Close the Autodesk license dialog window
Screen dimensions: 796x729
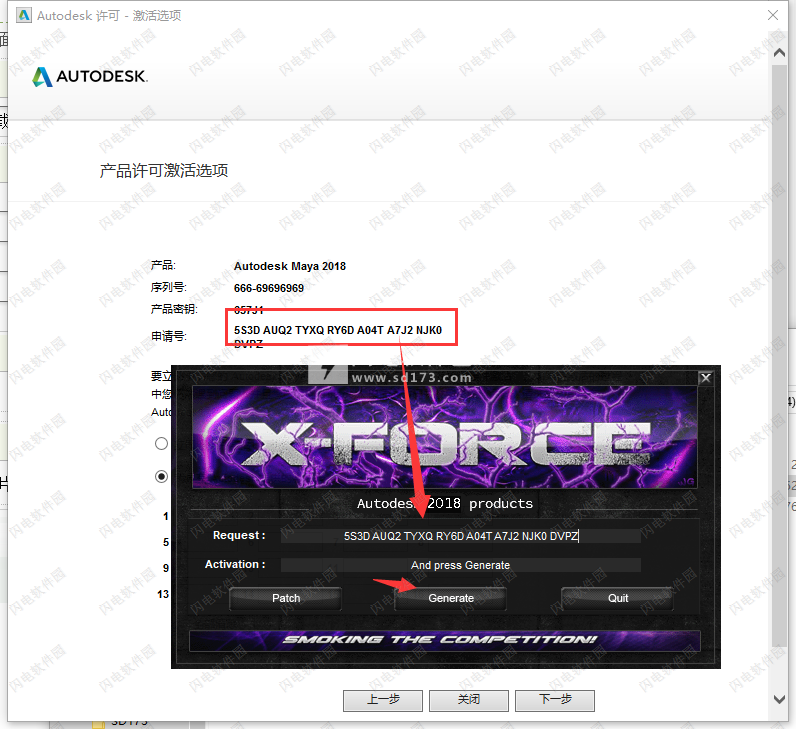[x=773, y=15]
